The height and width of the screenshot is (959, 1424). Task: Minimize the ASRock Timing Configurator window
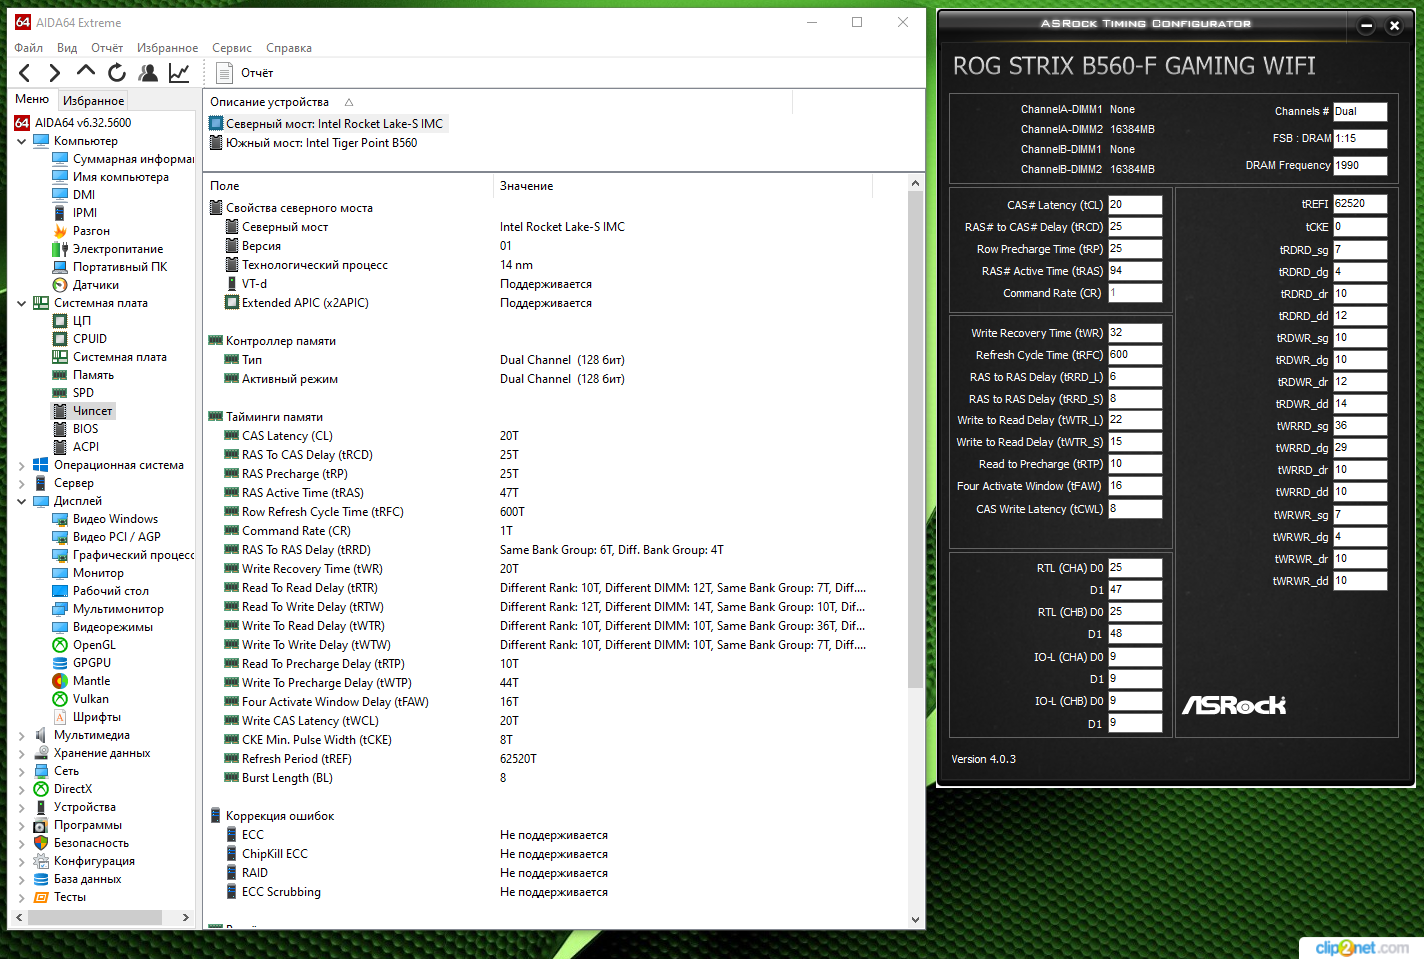[1366, 26]
